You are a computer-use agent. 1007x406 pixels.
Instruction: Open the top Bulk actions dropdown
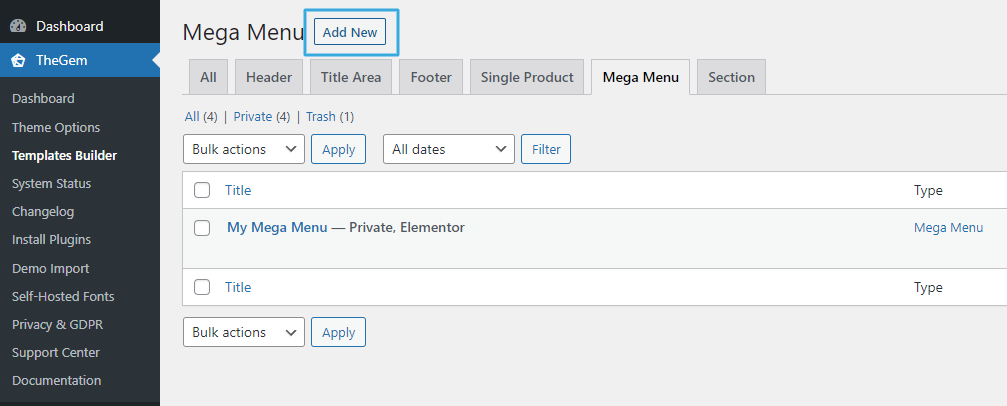[x=244, y=149]
